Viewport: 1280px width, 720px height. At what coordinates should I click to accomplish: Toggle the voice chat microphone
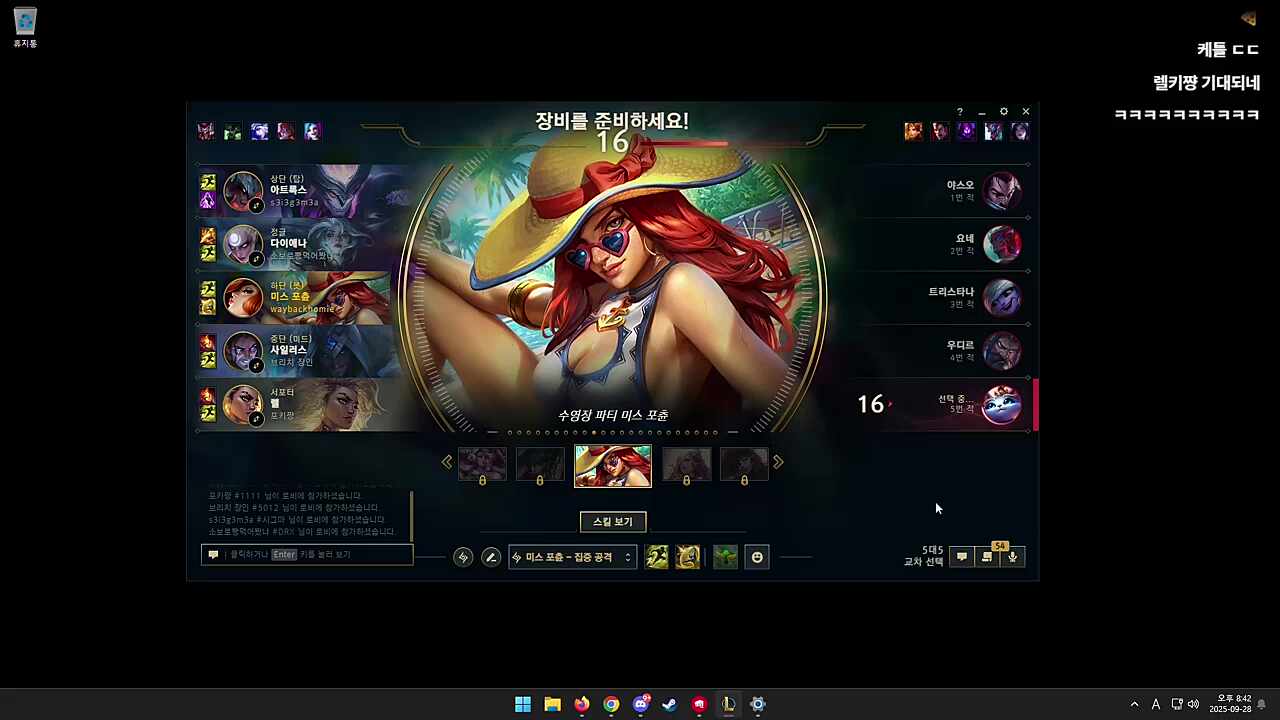coord(1013,557)
